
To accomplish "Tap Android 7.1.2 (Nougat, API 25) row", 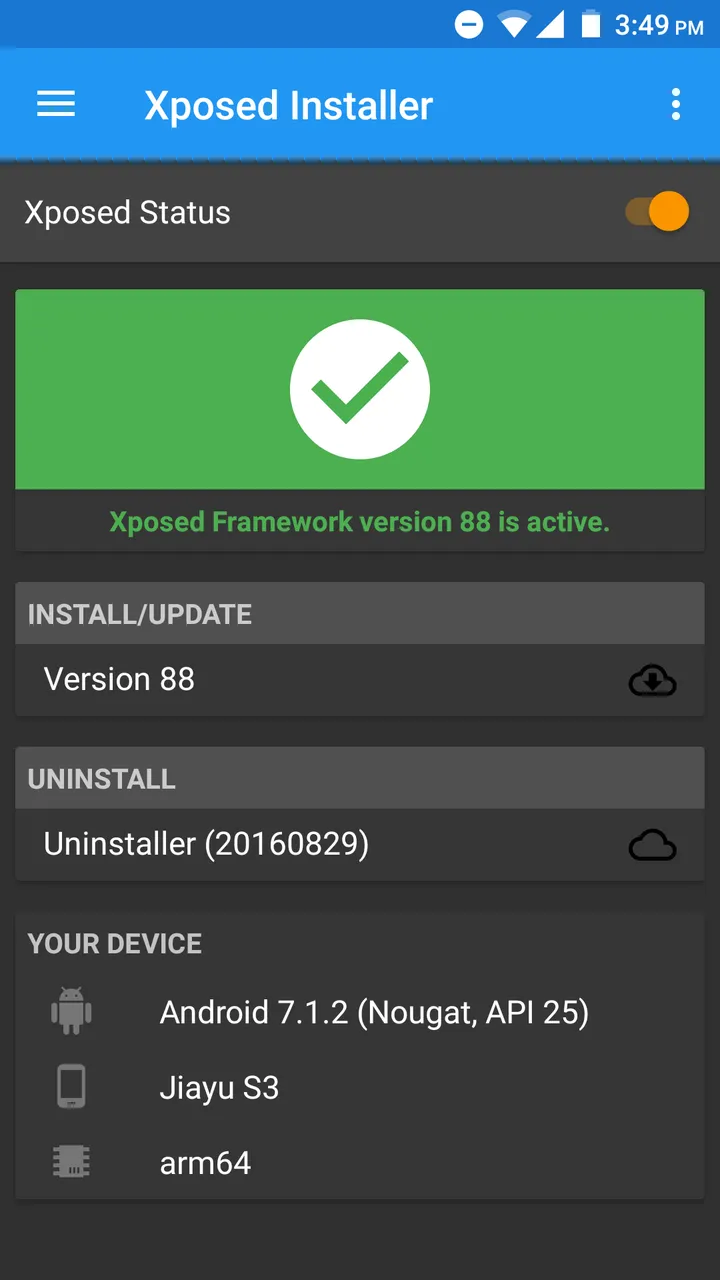I will (374, 1012).
